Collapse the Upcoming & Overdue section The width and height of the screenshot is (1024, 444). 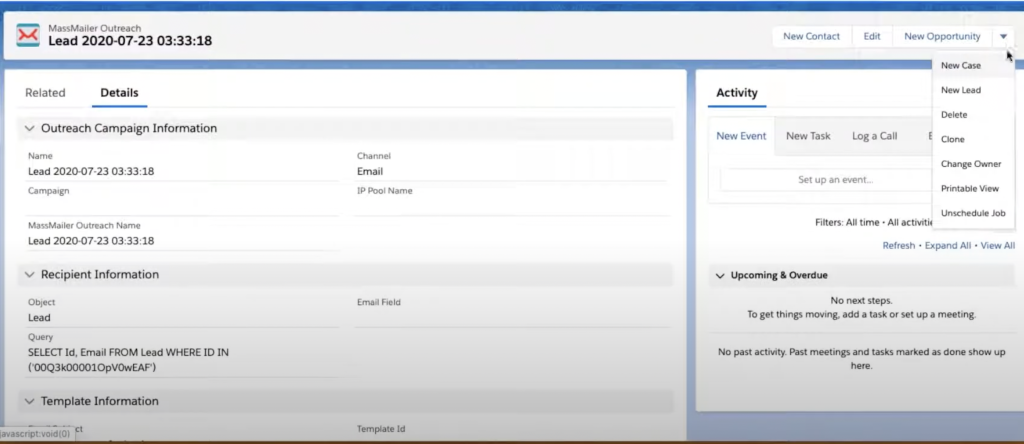720,276
